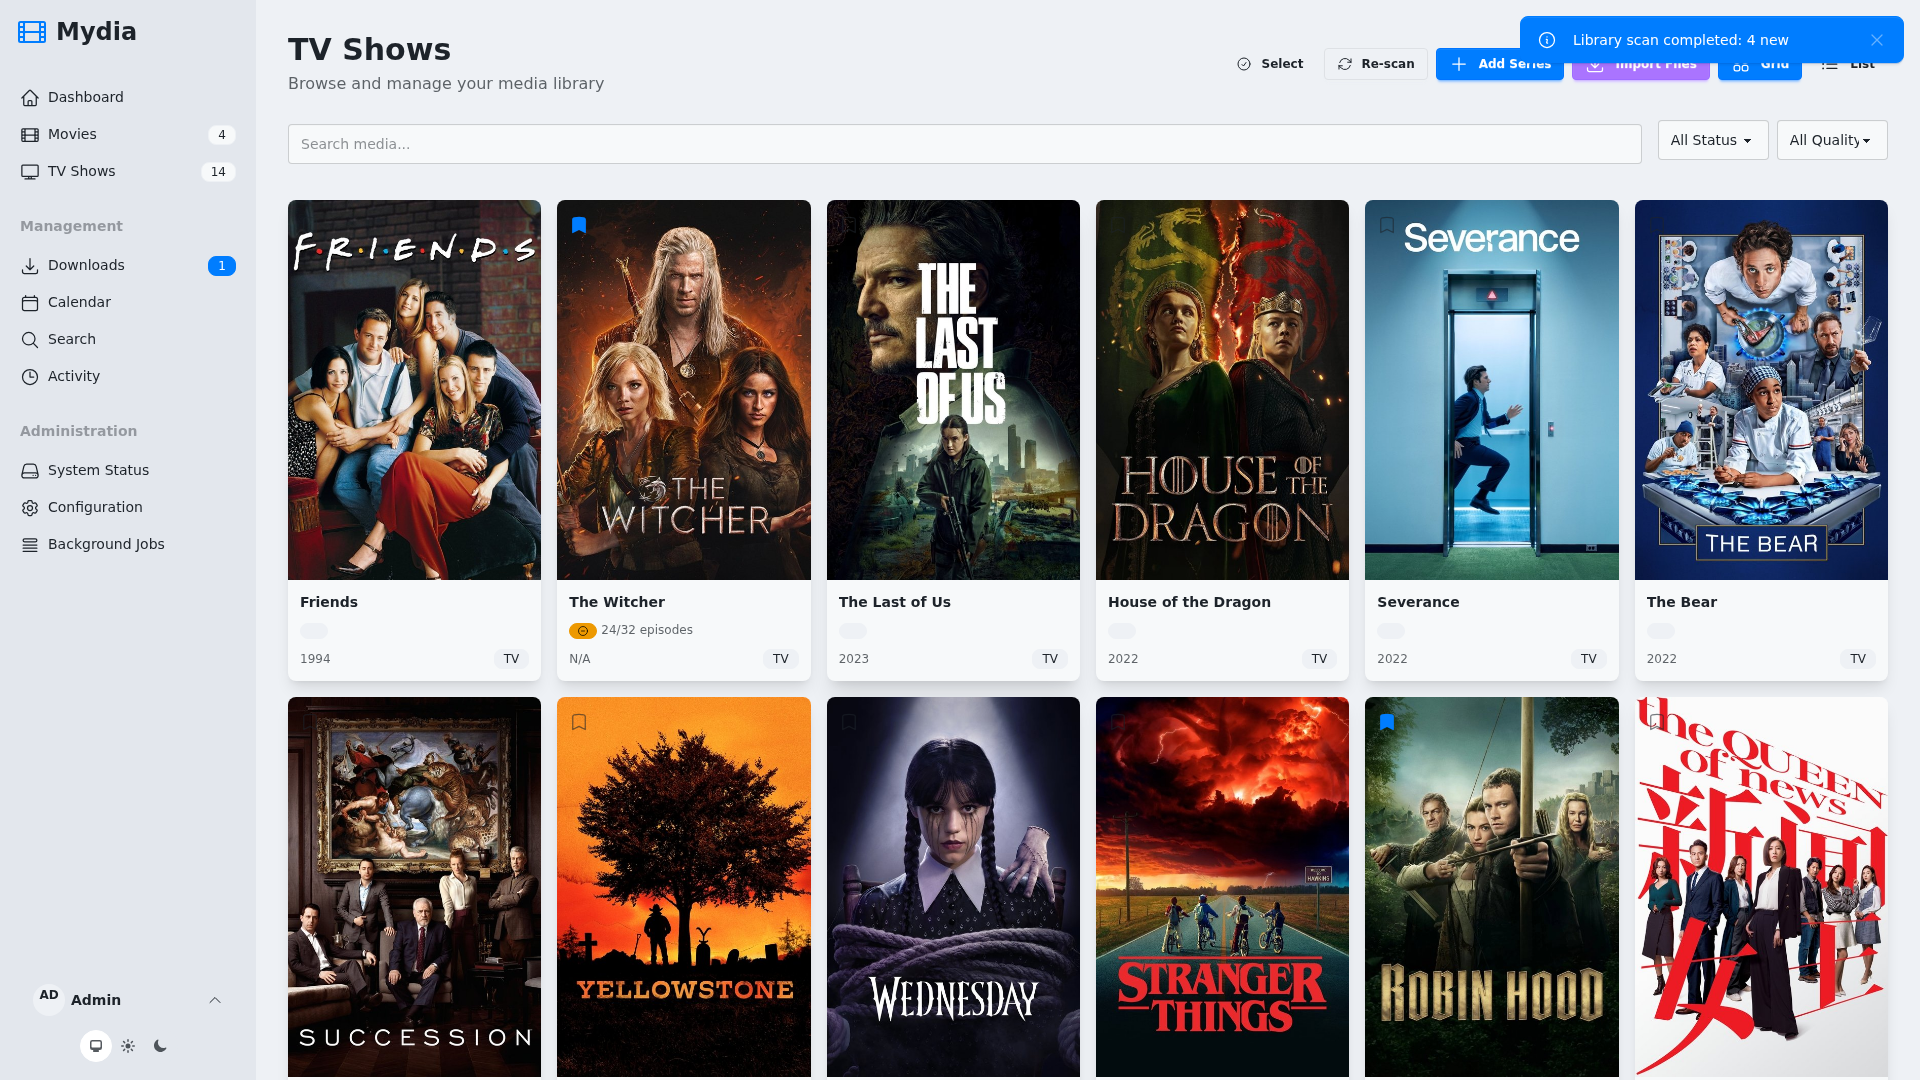1920x1080 pixels.
Task: Open the Activity page
Action: (x=73, y=376)
